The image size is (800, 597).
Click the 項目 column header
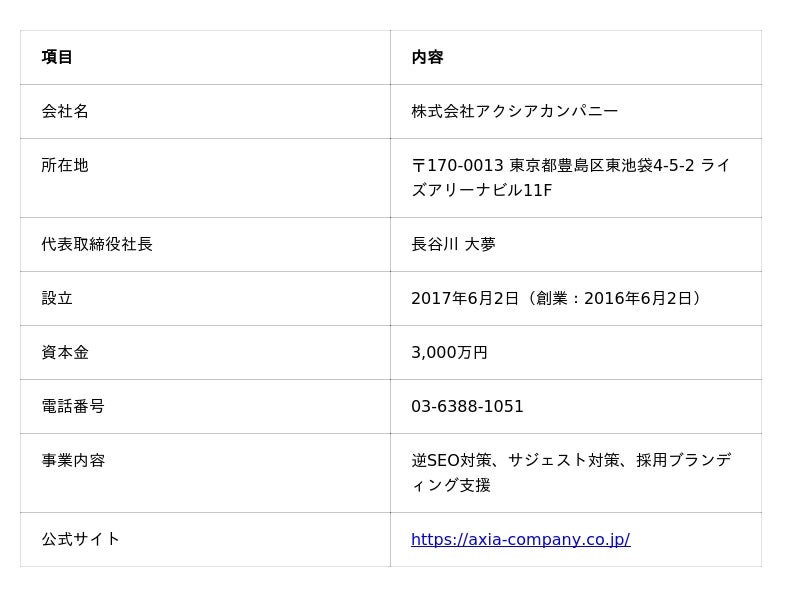57,57
